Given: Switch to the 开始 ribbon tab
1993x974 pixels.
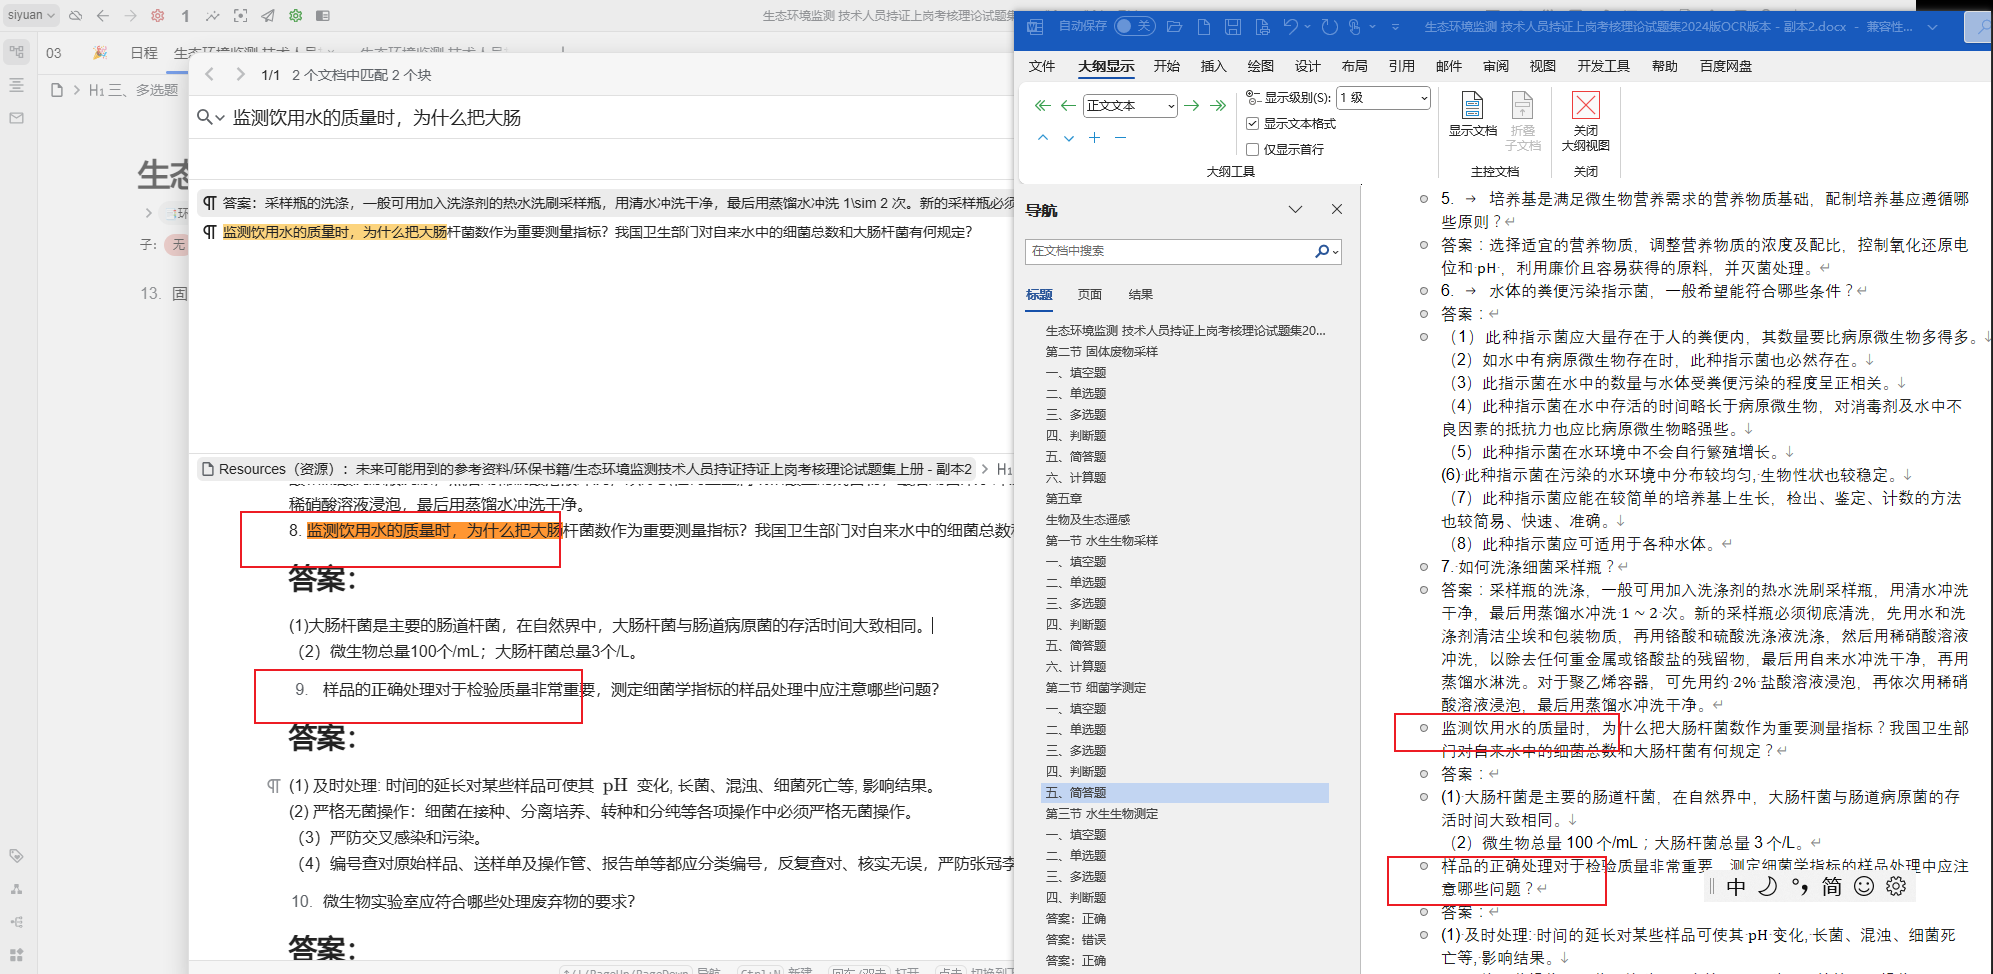Looking at the screenshot, I should pyautogui.click(x=1167, y=66).
